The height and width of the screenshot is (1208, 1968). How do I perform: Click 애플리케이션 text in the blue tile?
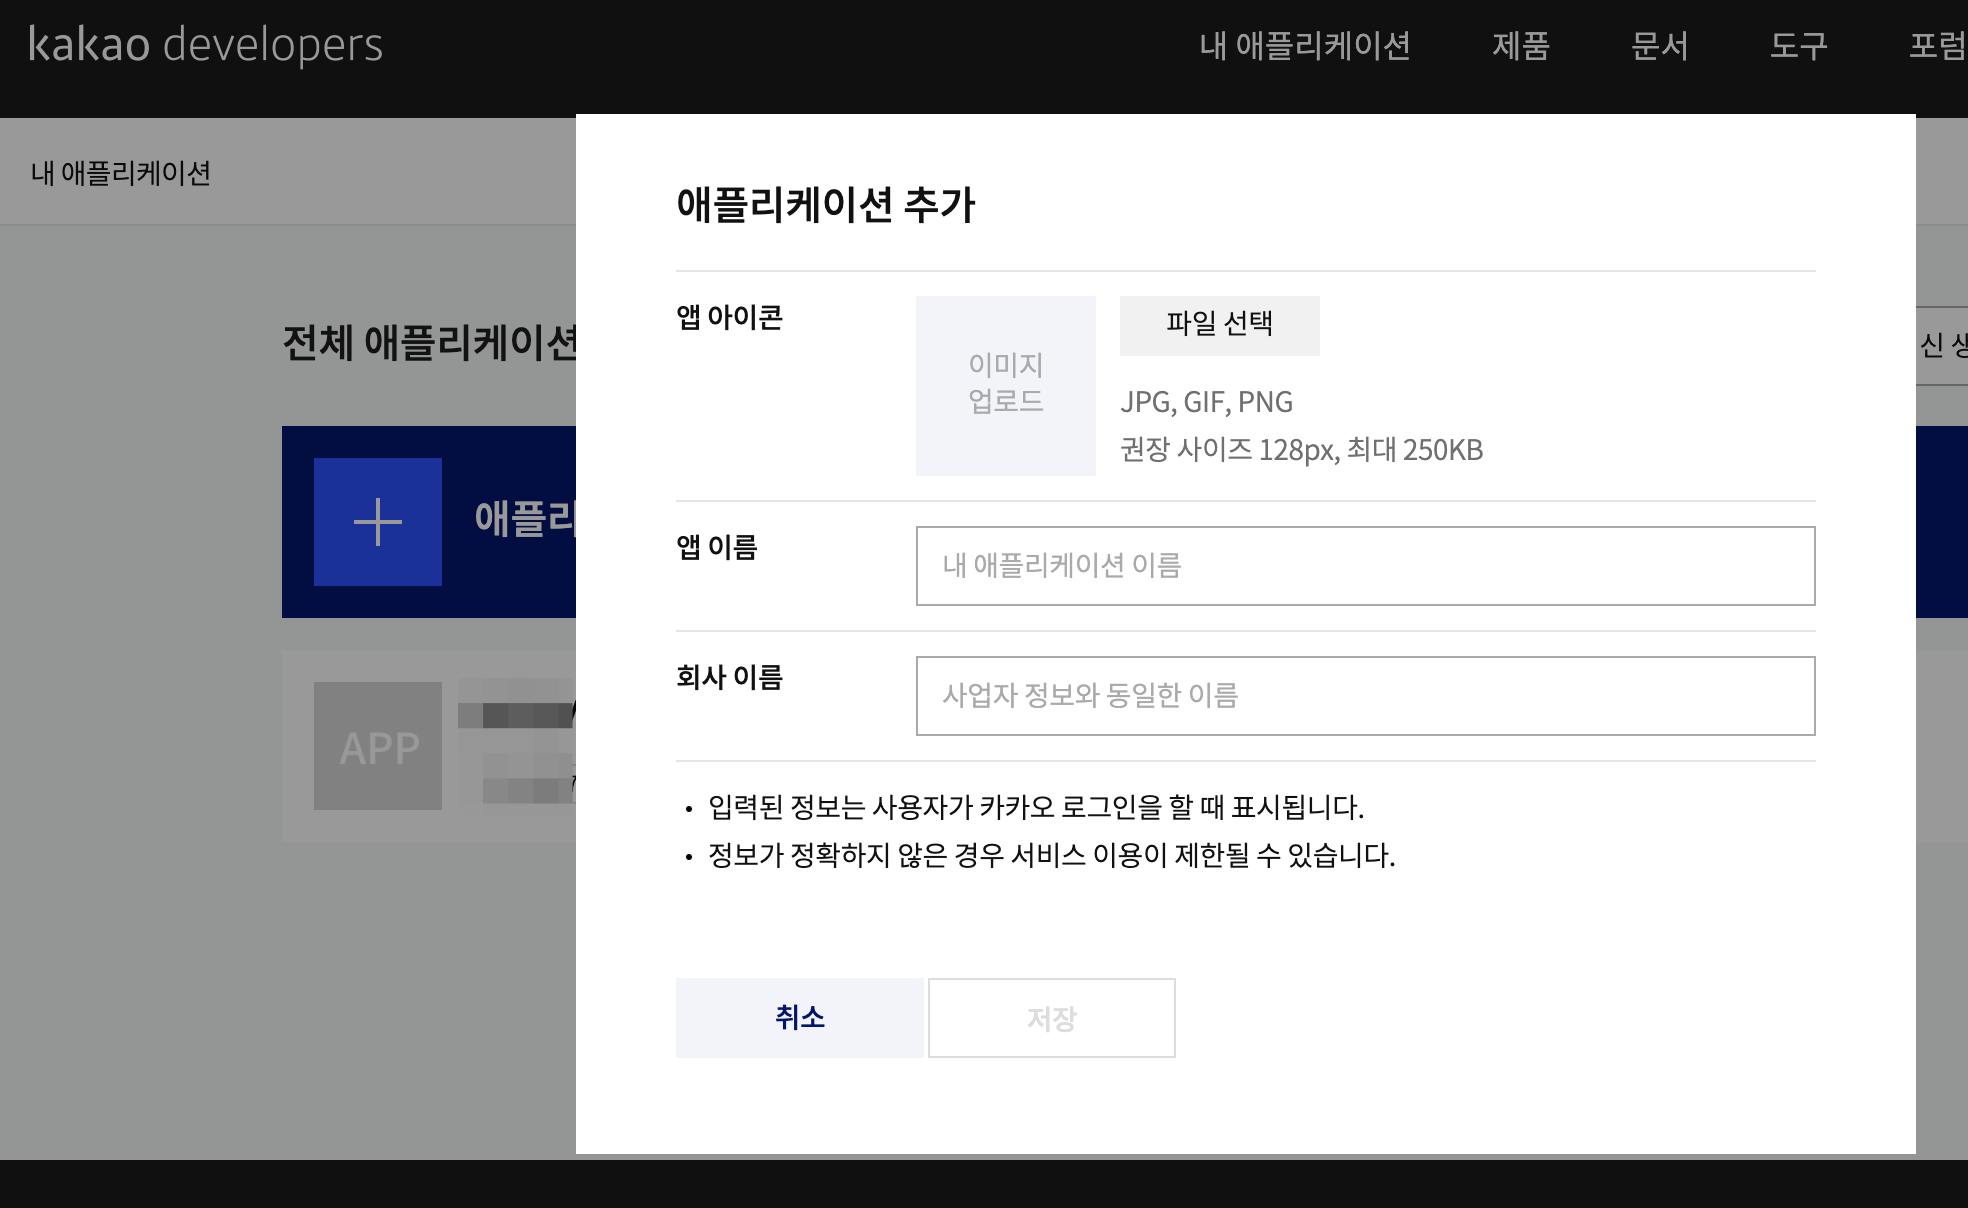524,519
